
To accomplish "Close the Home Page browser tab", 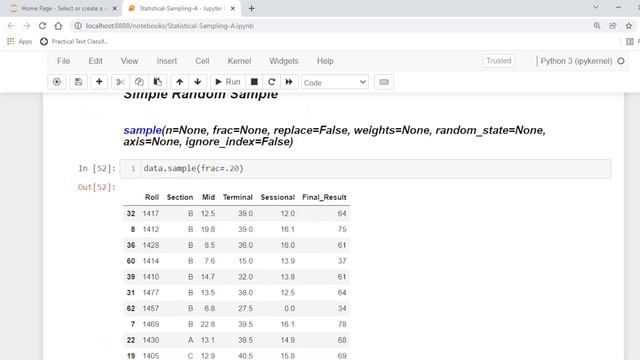I will pyautogui.click(x=115, y=8).
